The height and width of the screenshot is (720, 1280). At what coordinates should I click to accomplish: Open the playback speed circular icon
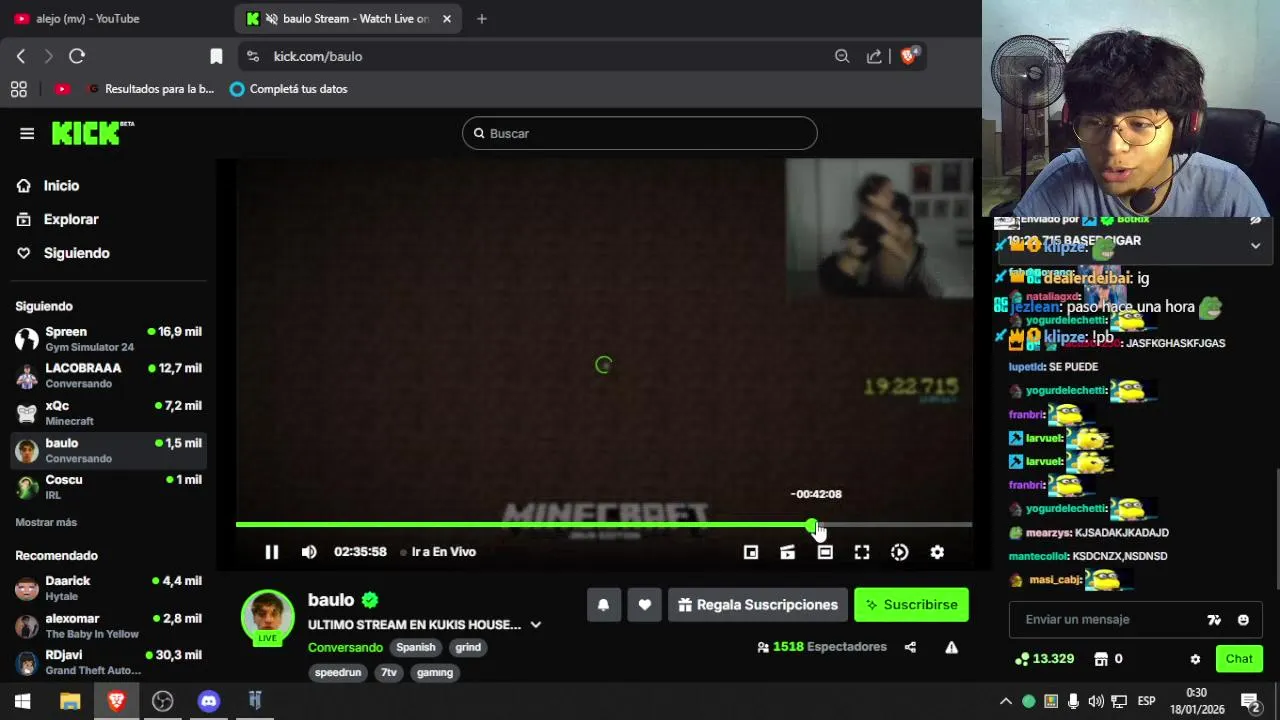[900, 552]
